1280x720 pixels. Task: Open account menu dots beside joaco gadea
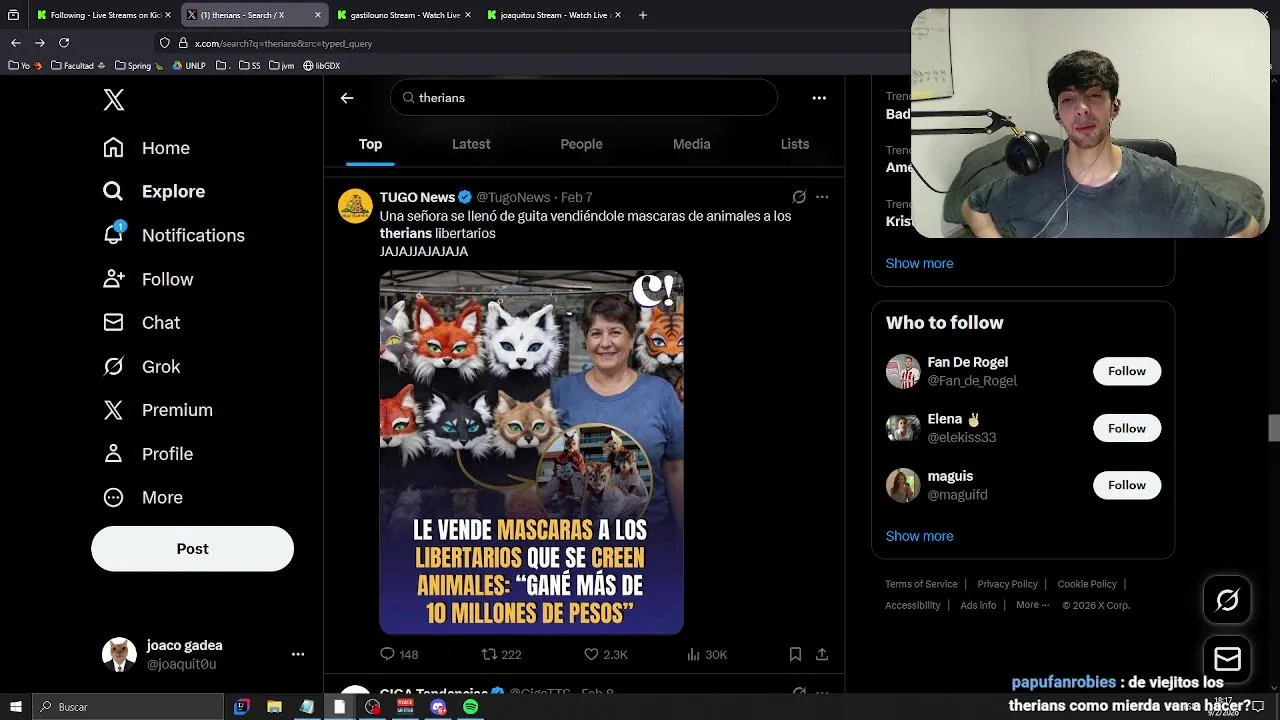[x=297, y=654]
